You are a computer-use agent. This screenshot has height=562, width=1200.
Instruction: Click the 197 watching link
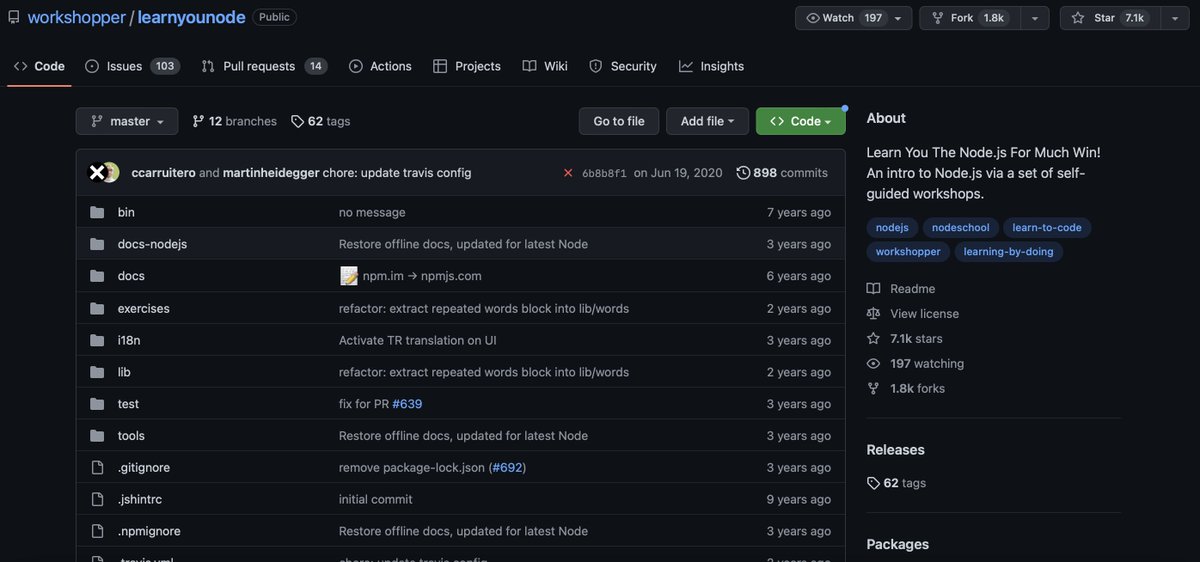pos(915,364)
